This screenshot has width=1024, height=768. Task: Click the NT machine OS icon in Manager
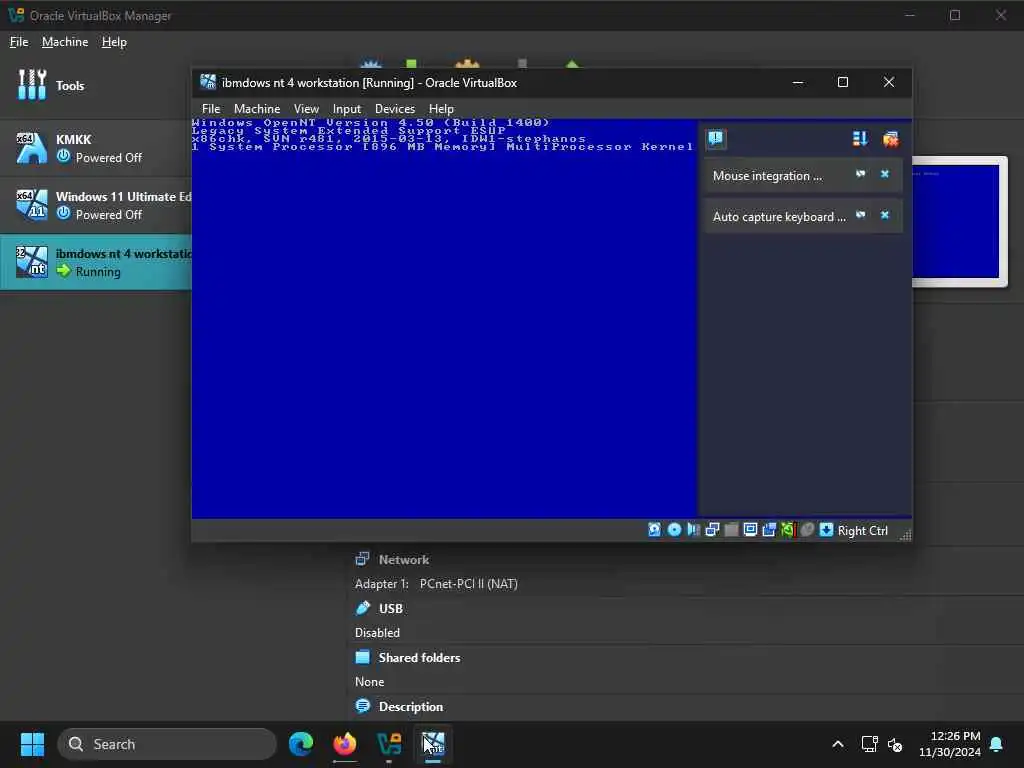31,262
